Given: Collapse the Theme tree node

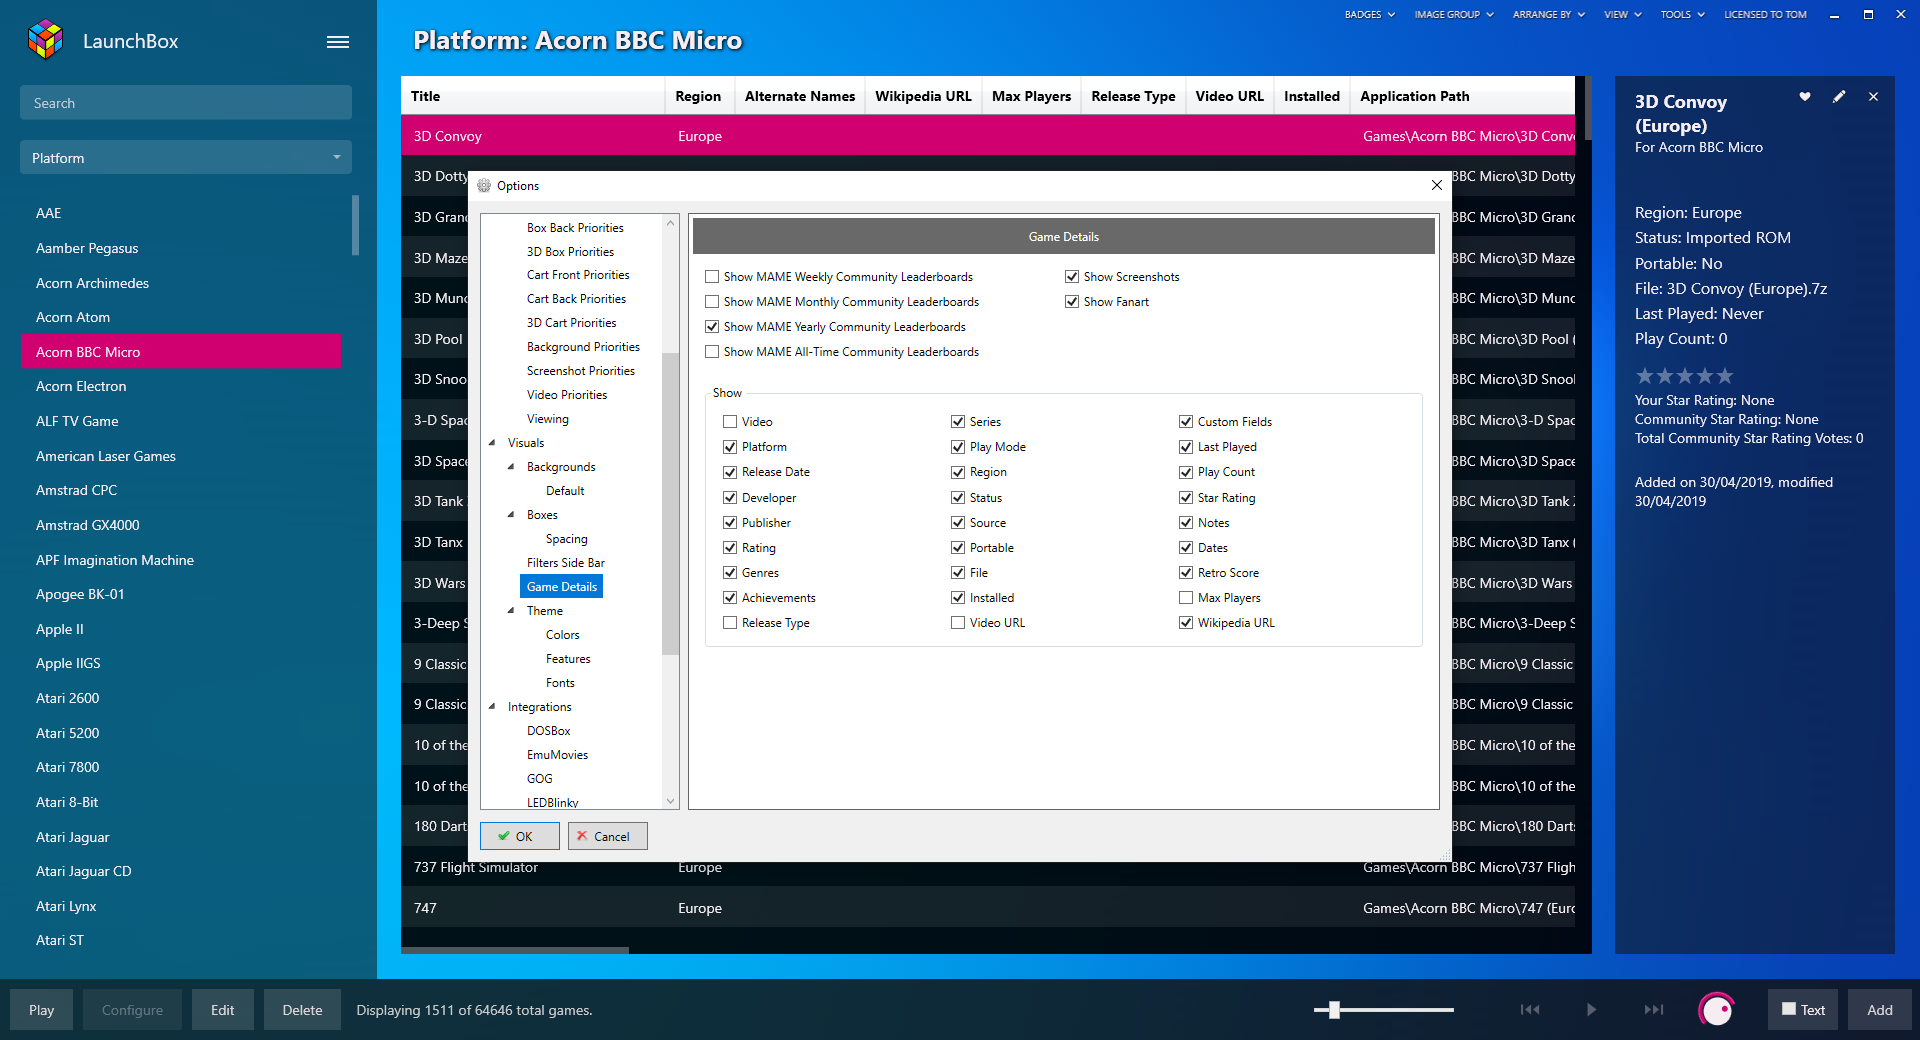Looking at the screenshot, I should [x=511, y=611].
